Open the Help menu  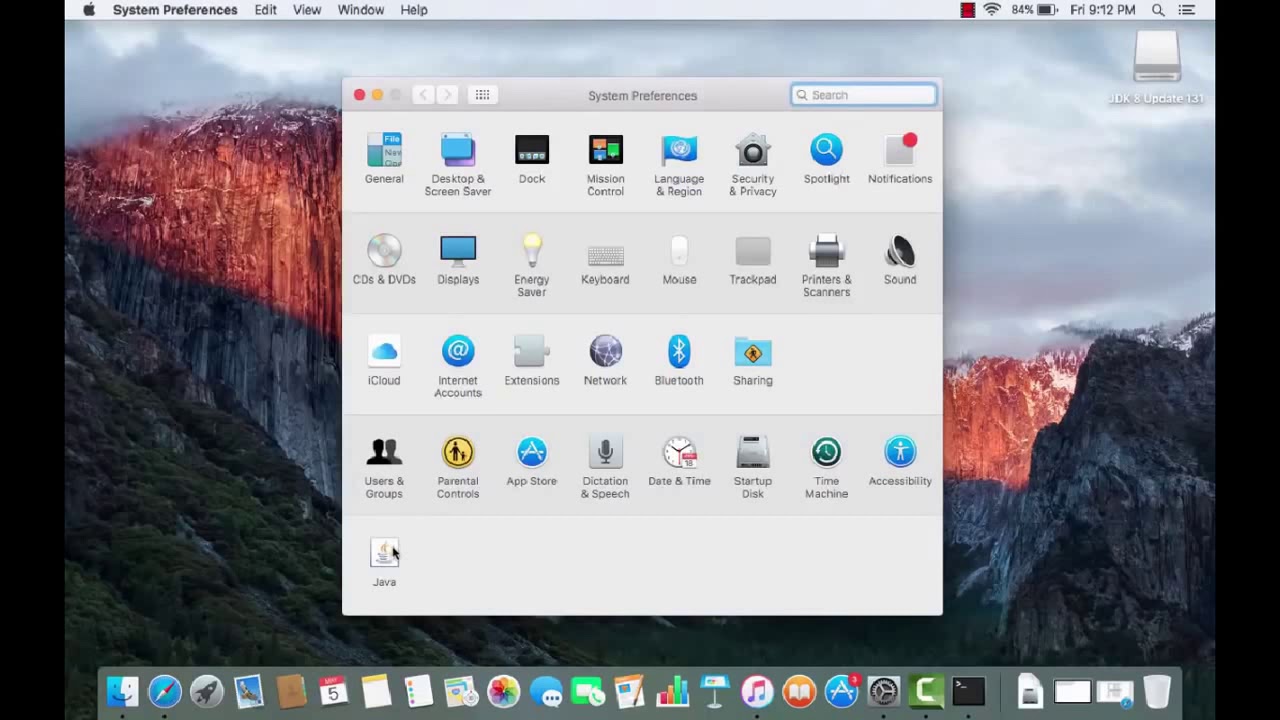tap(414, 10)
